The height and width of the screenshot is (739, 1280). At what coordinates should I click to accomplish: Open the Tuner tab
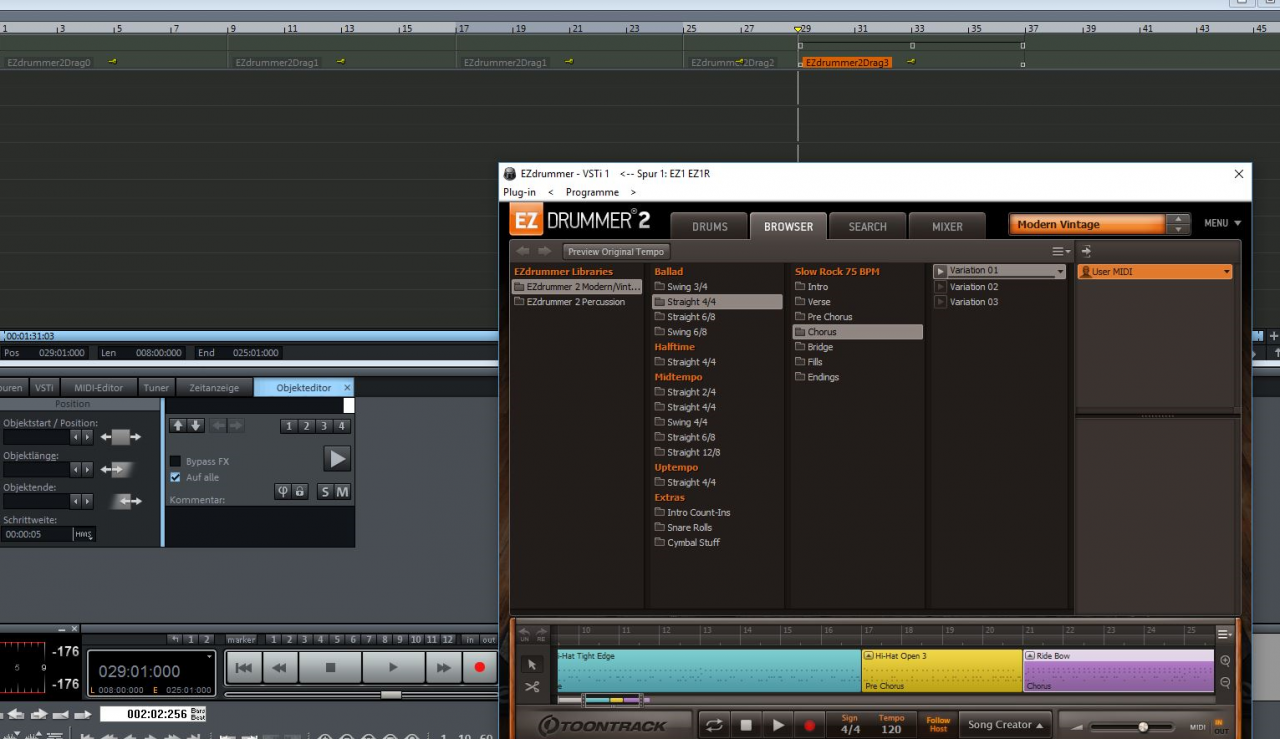[156, 388]
